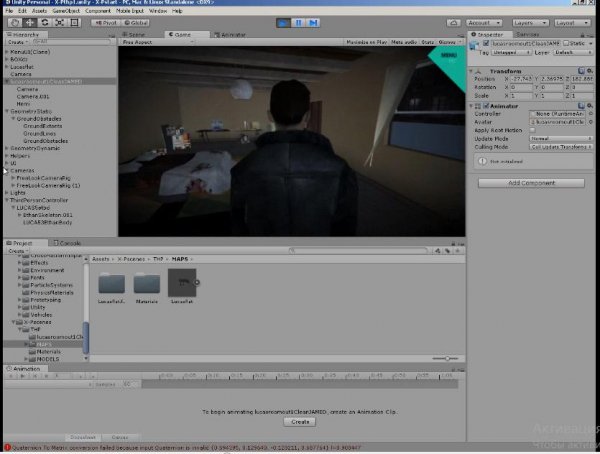The width and height of the screenshot is (600, 454).
Task: Adjust the Project thumbnail size slider
Action: (448, 358)
